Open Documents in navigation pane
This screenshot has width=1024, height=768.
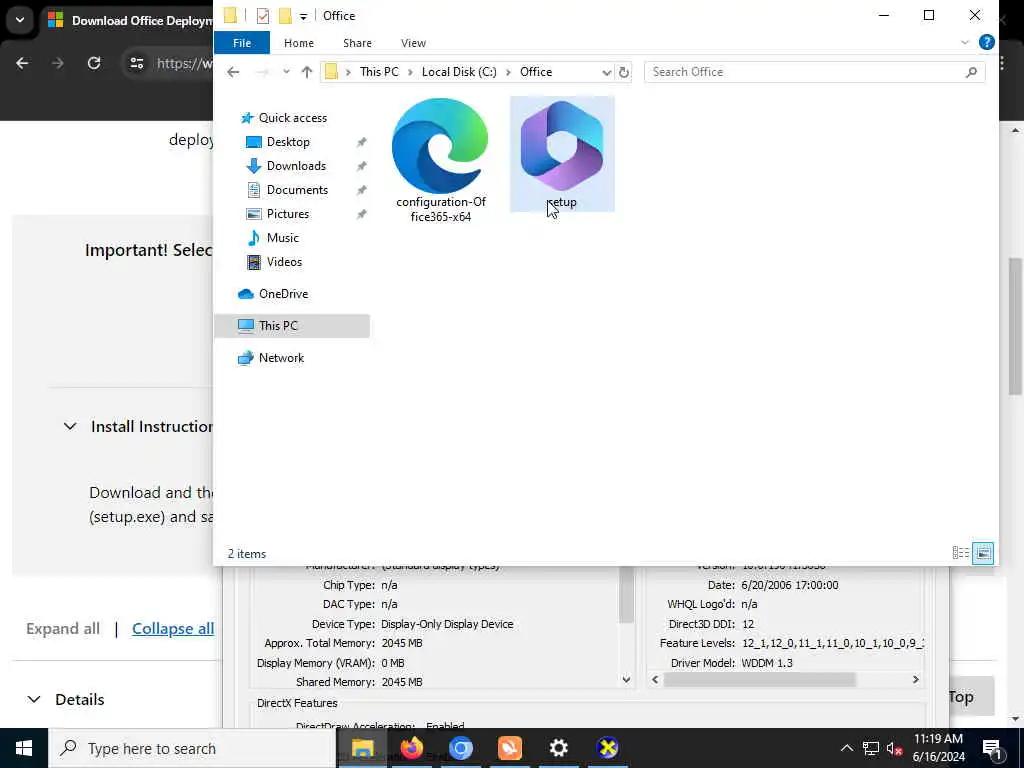coord(297,190)
